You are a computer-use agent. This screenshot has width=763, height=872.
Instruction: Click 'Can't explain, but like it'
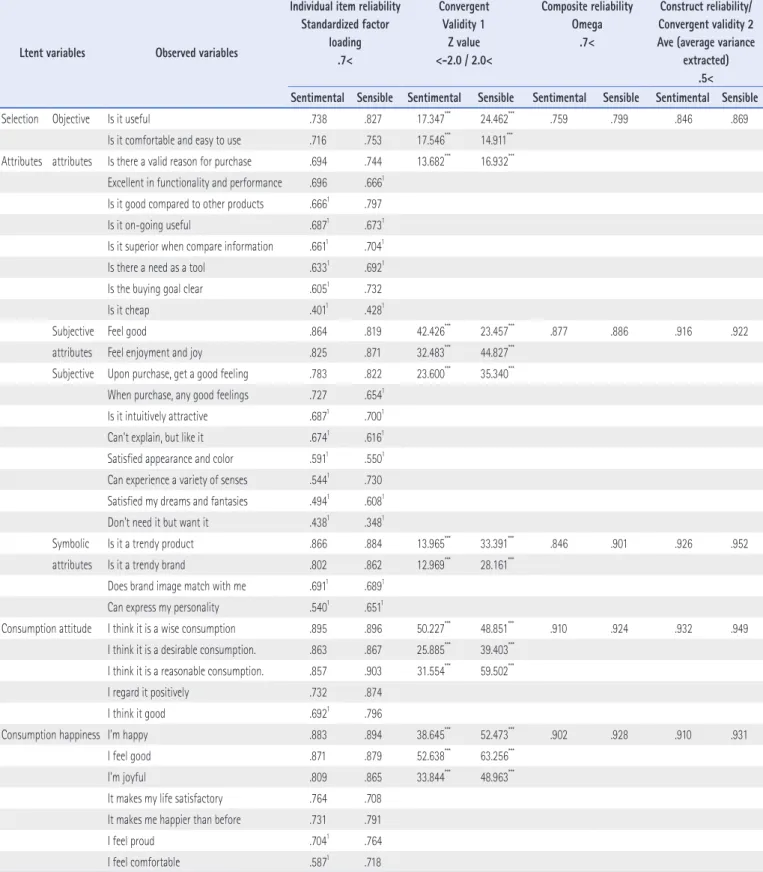coord(155,438)
